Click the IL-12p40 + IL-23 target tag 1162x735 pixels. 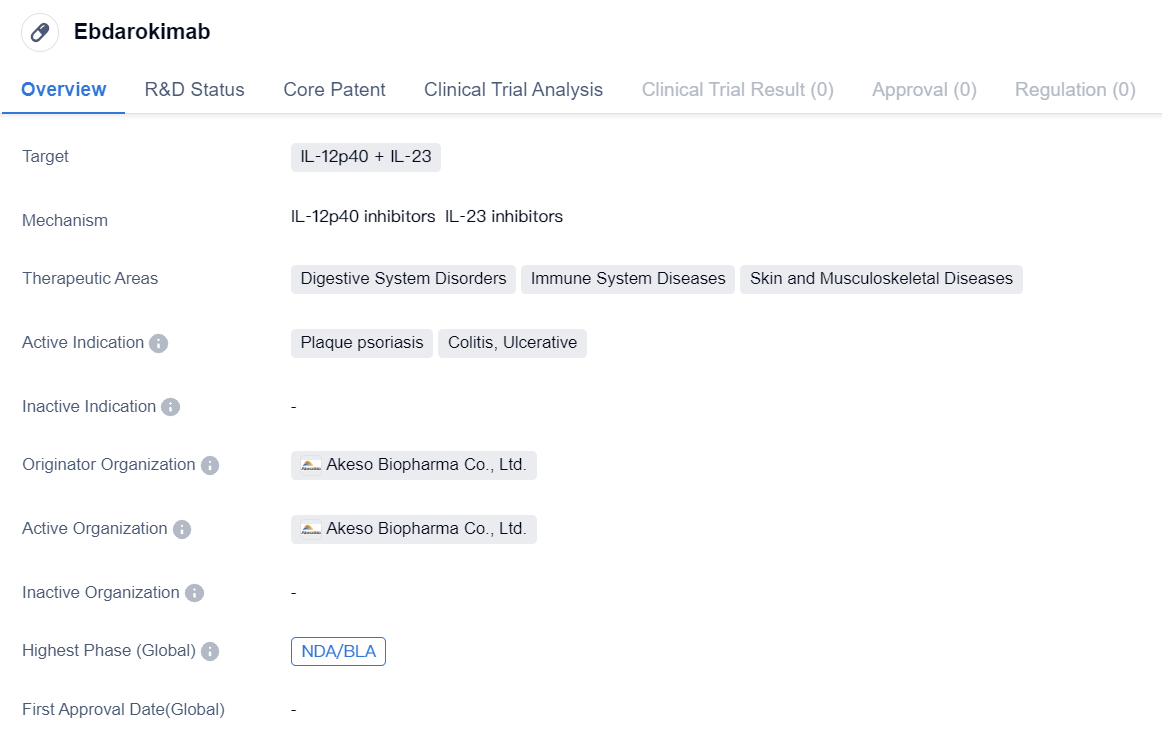point(365,157)
